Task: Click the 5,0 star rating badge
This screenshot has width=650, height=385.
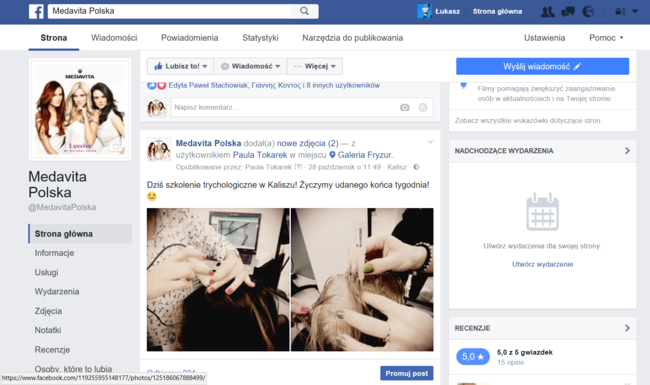Action: [473, 356]
